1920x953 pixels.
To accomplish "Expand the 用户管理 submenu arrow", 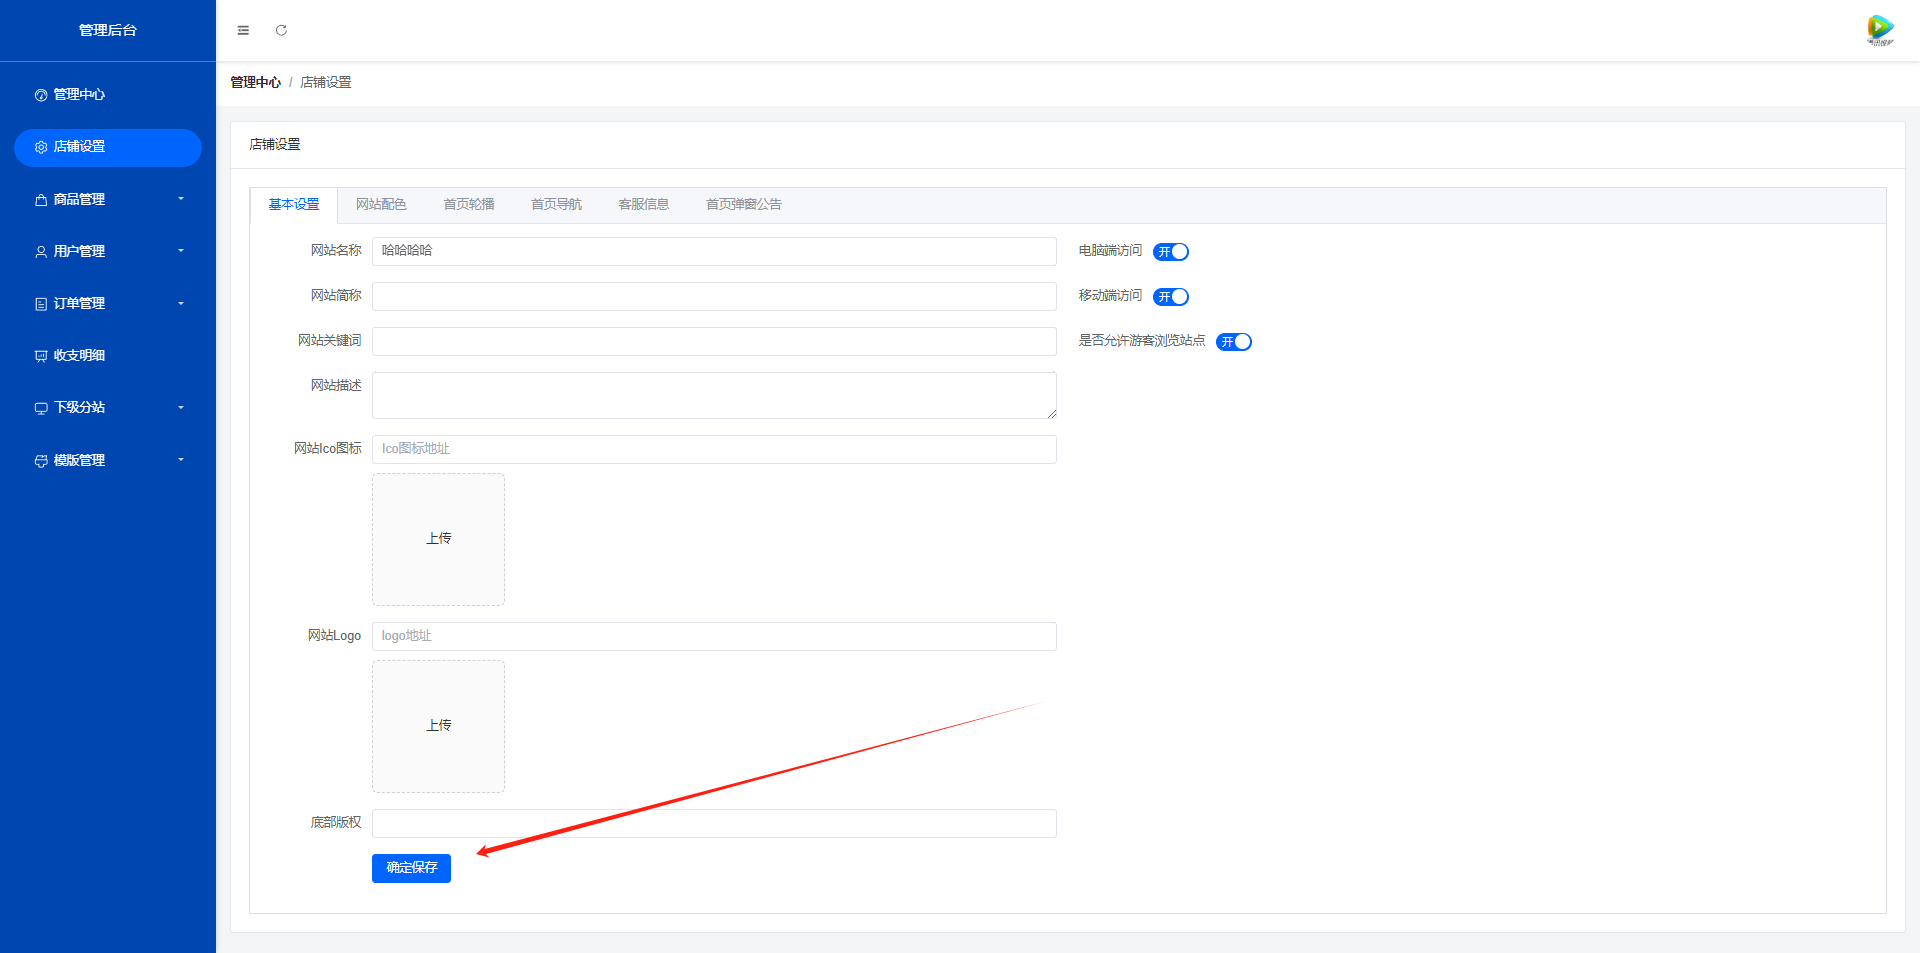I will [x=181, y=251].
